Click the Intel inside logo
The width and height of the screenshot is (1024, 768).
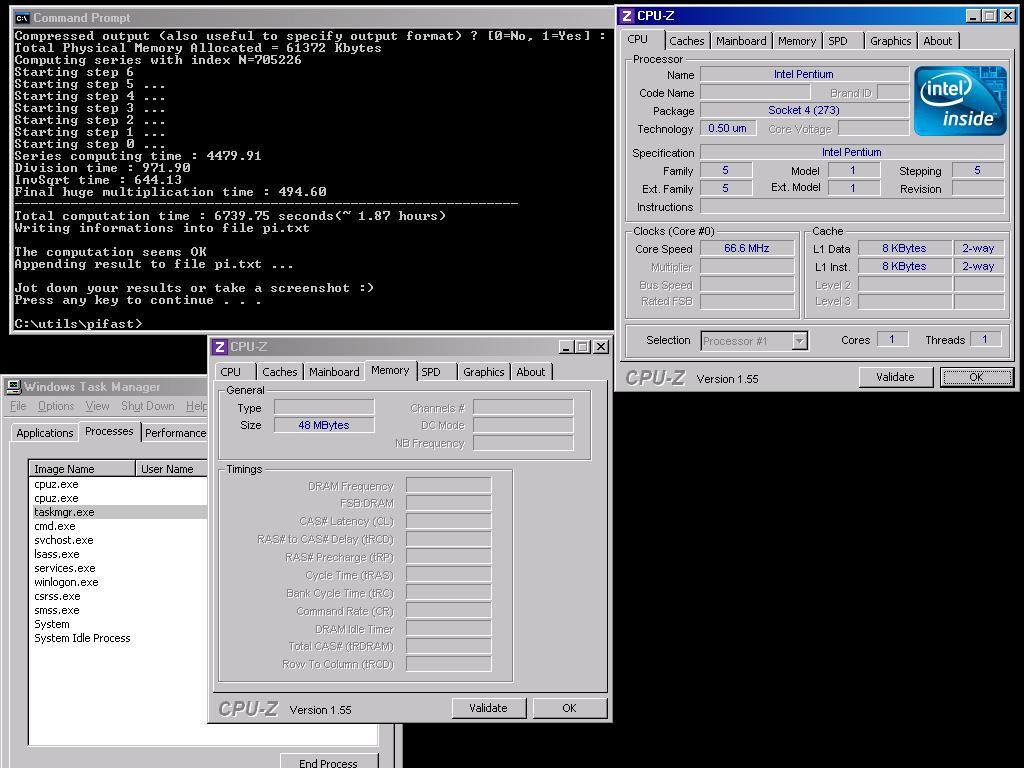tap(960, 101)
